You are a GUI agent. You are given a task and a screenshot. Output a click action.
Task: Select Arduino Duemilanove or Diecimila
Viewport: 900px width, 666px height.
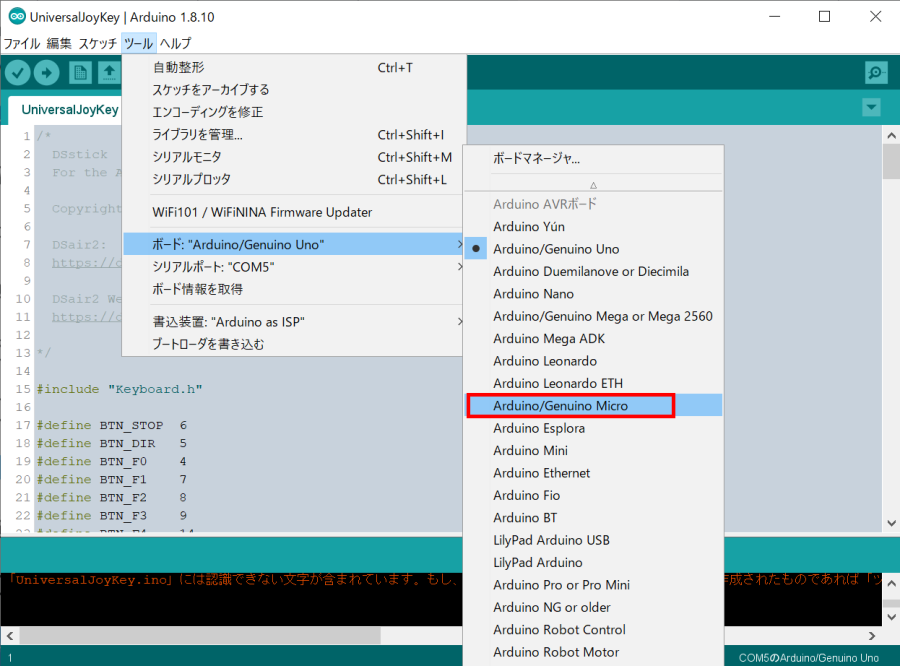(593, 271)
